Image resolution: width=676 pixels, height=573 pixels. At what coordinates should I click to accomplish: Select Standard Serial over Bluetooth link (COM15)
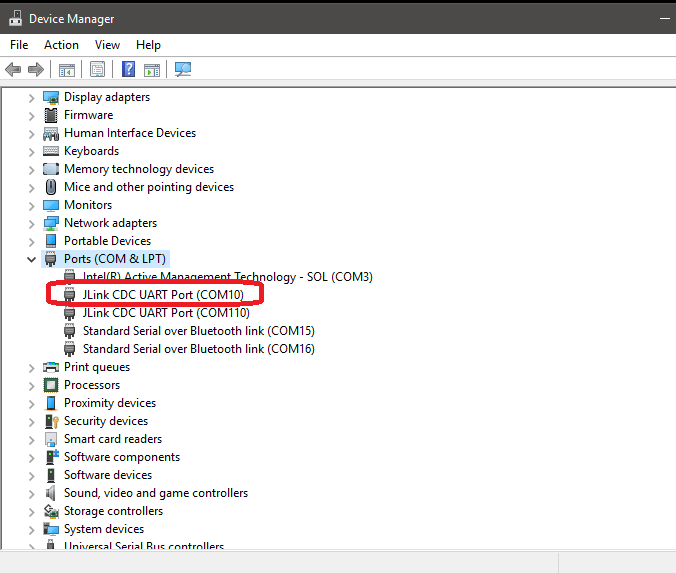tap(198, 331)
